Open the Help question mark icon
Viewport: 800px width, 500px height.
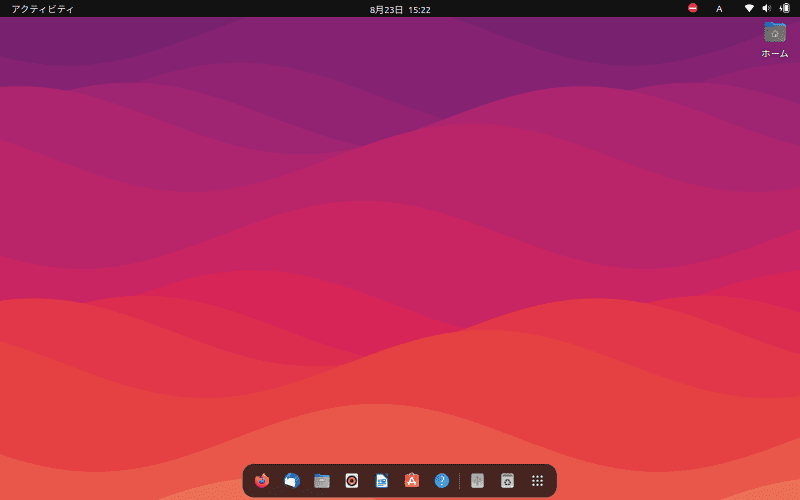(x=442, y=481)
